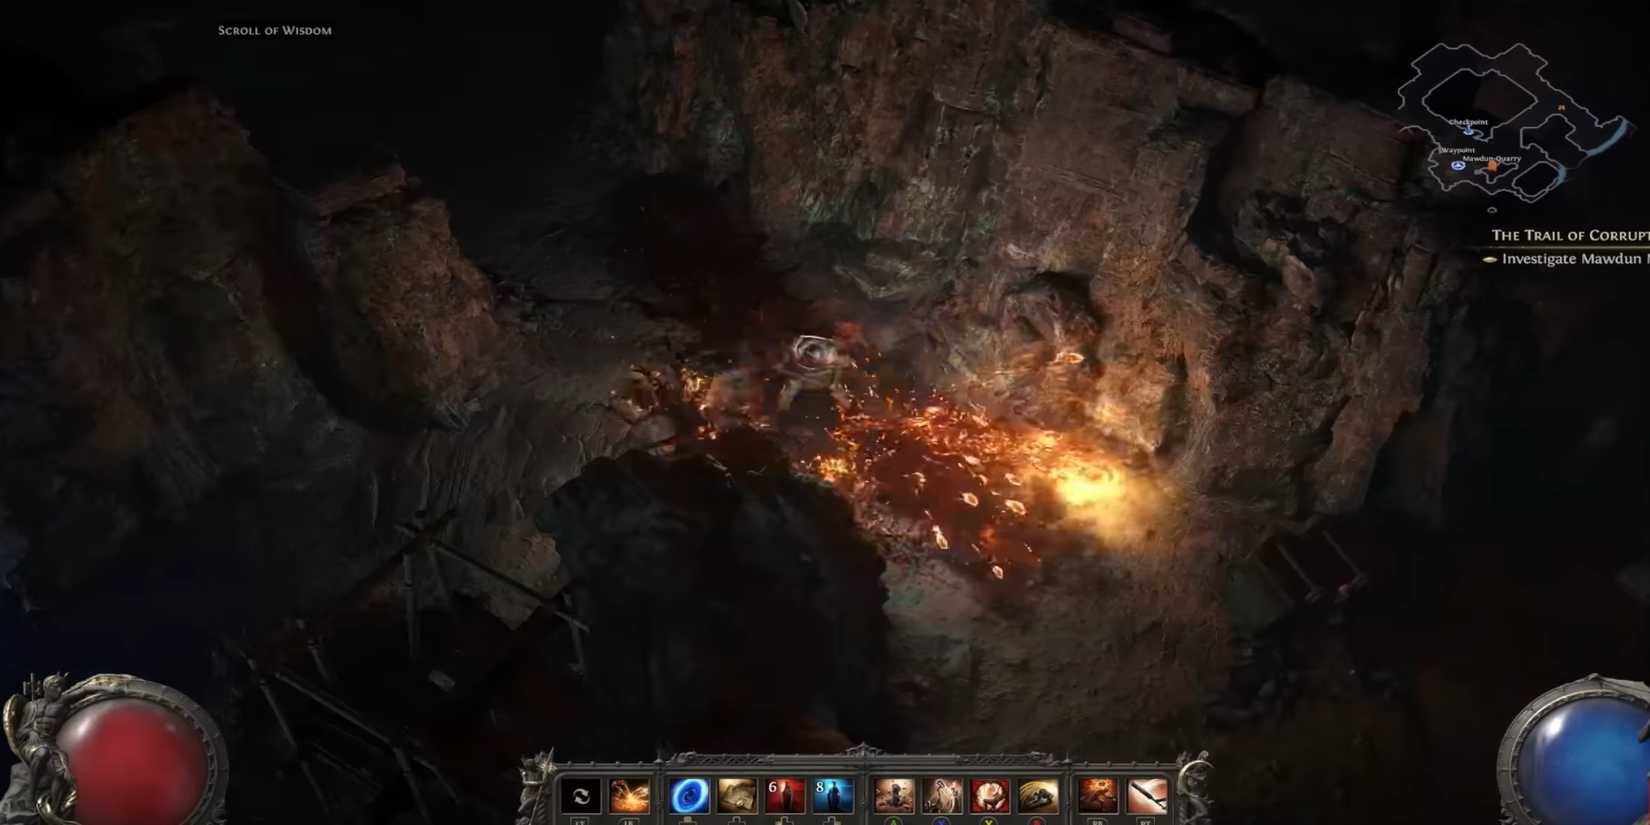Screen dimensions: 1650x825
Task: Click the Checkpoint marker on the minimap
Action: pos(1468,131)
